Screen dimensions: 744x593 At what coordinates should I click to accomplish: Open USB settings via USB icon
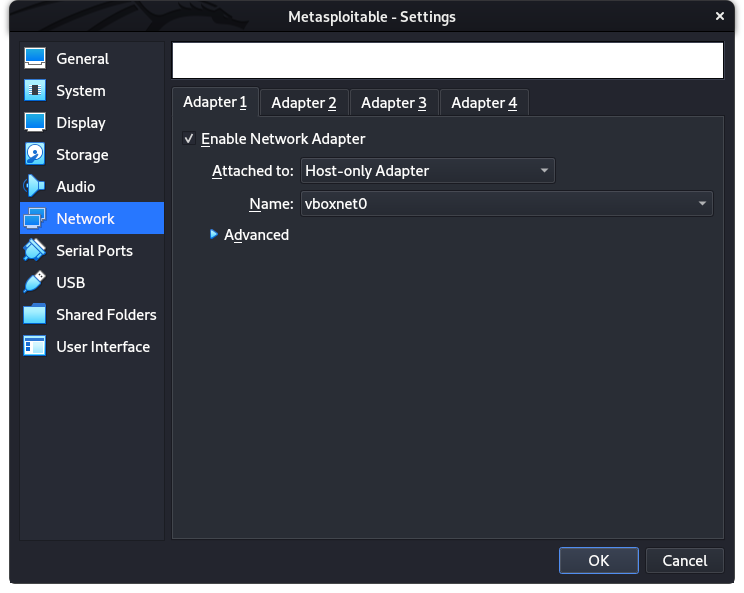(x=35, y=283)
